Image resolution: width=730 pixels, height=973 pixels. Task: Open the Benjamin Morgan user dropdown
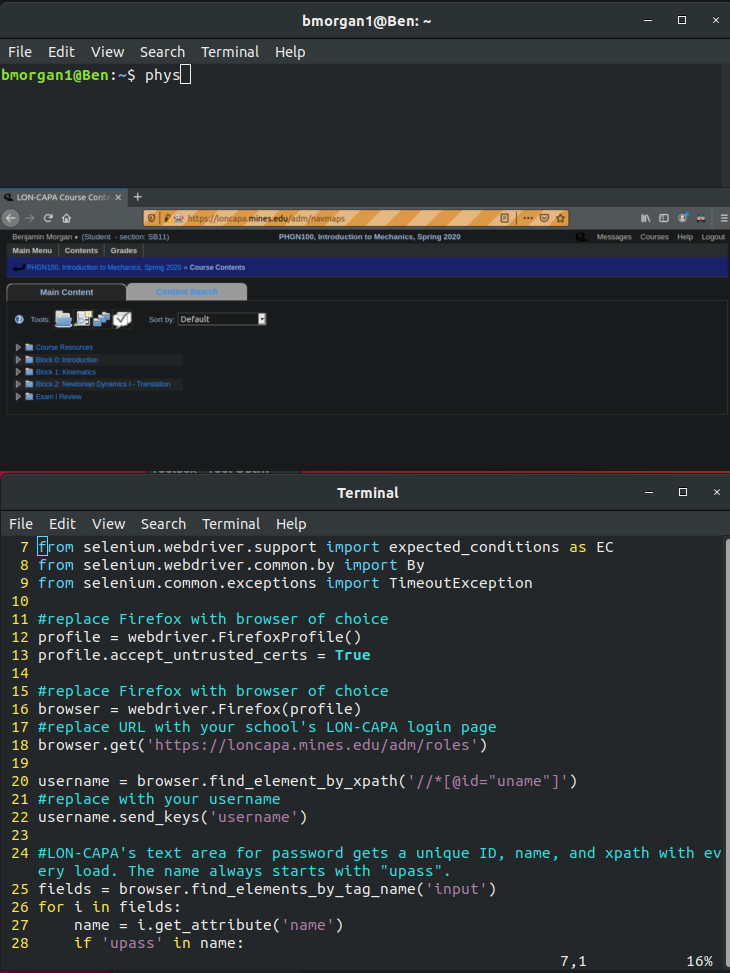[45, 237]
